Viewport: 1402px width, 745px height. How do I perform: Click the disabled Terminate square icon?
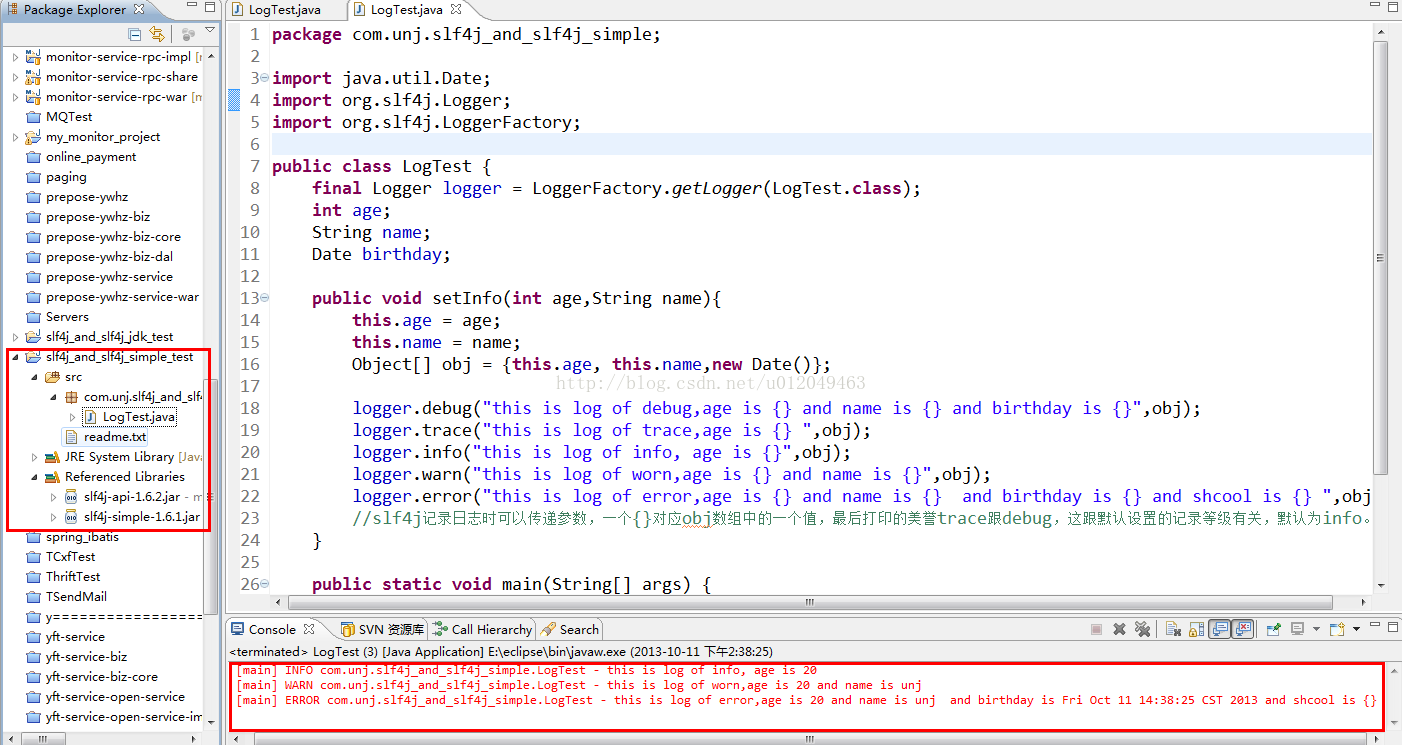[x=1096, y=629]
